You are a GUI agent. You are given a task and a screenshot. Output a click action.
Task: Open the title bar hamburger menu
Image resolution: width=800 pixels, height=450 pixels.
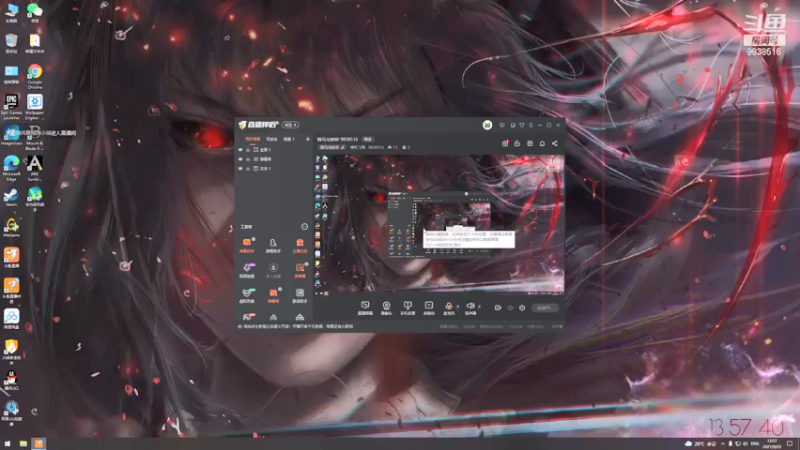click(531, 125)
